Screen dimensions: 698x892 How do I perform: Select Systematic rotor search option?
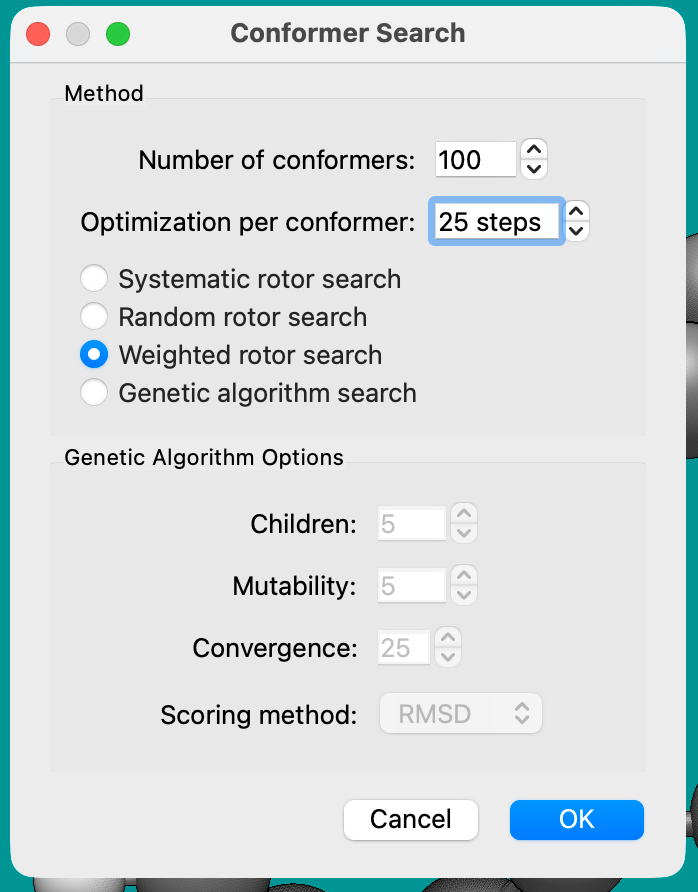pyautogui.click(x=94, y=279)
